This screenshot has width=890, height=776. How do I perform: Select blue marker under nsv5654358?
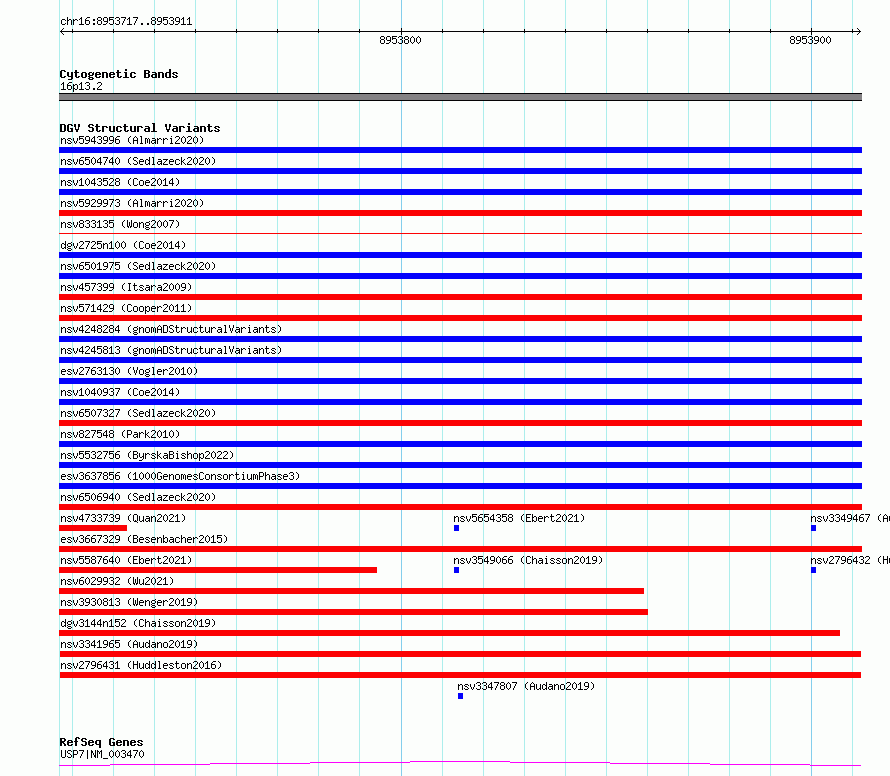click(x=456, y=528)
